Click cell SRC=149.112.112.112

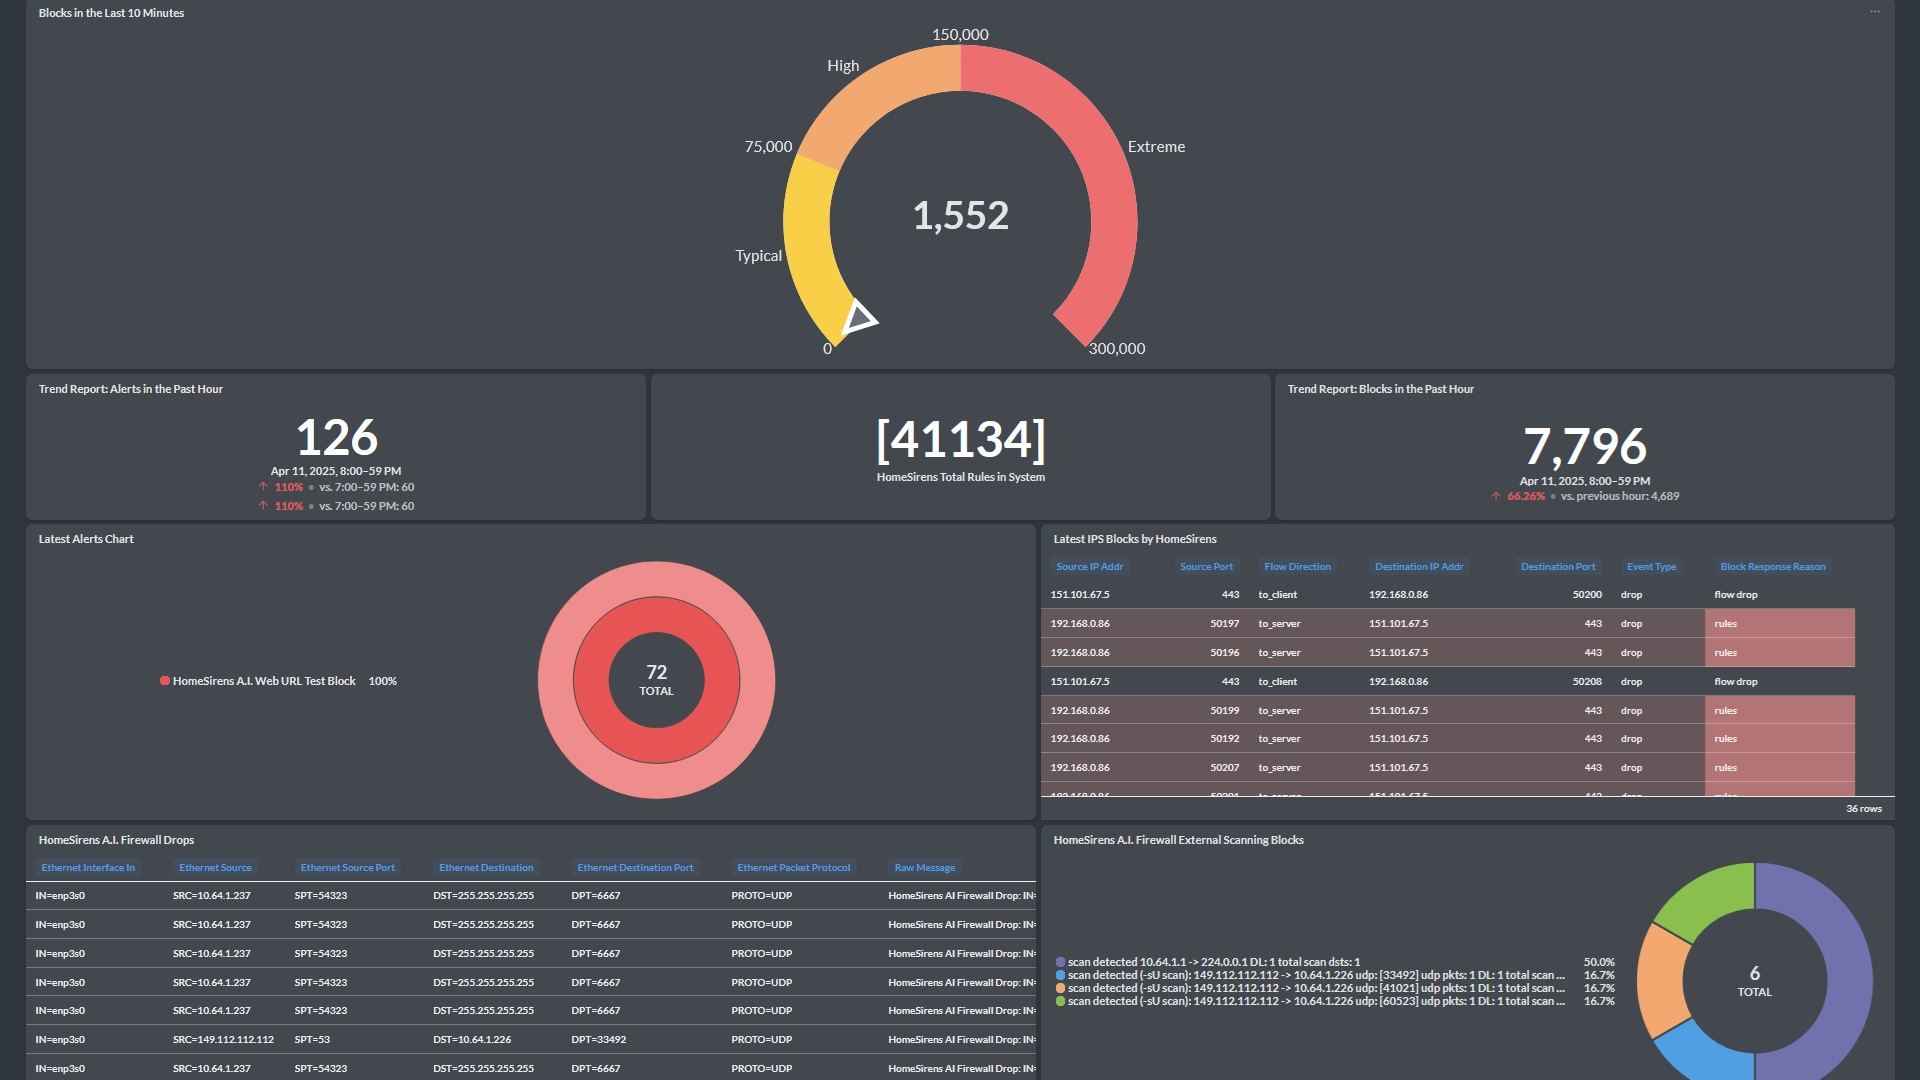223,1040
